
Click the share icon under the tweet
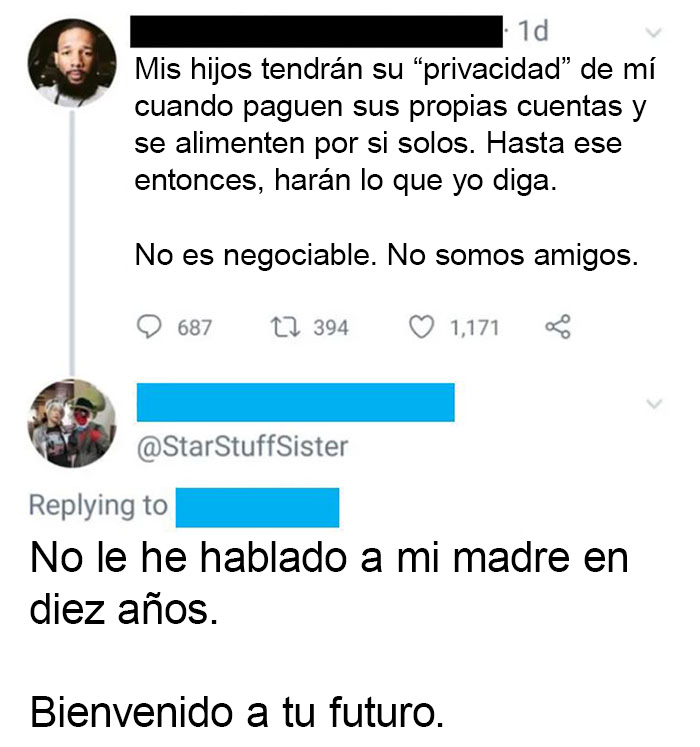click(x=558, y=327)
